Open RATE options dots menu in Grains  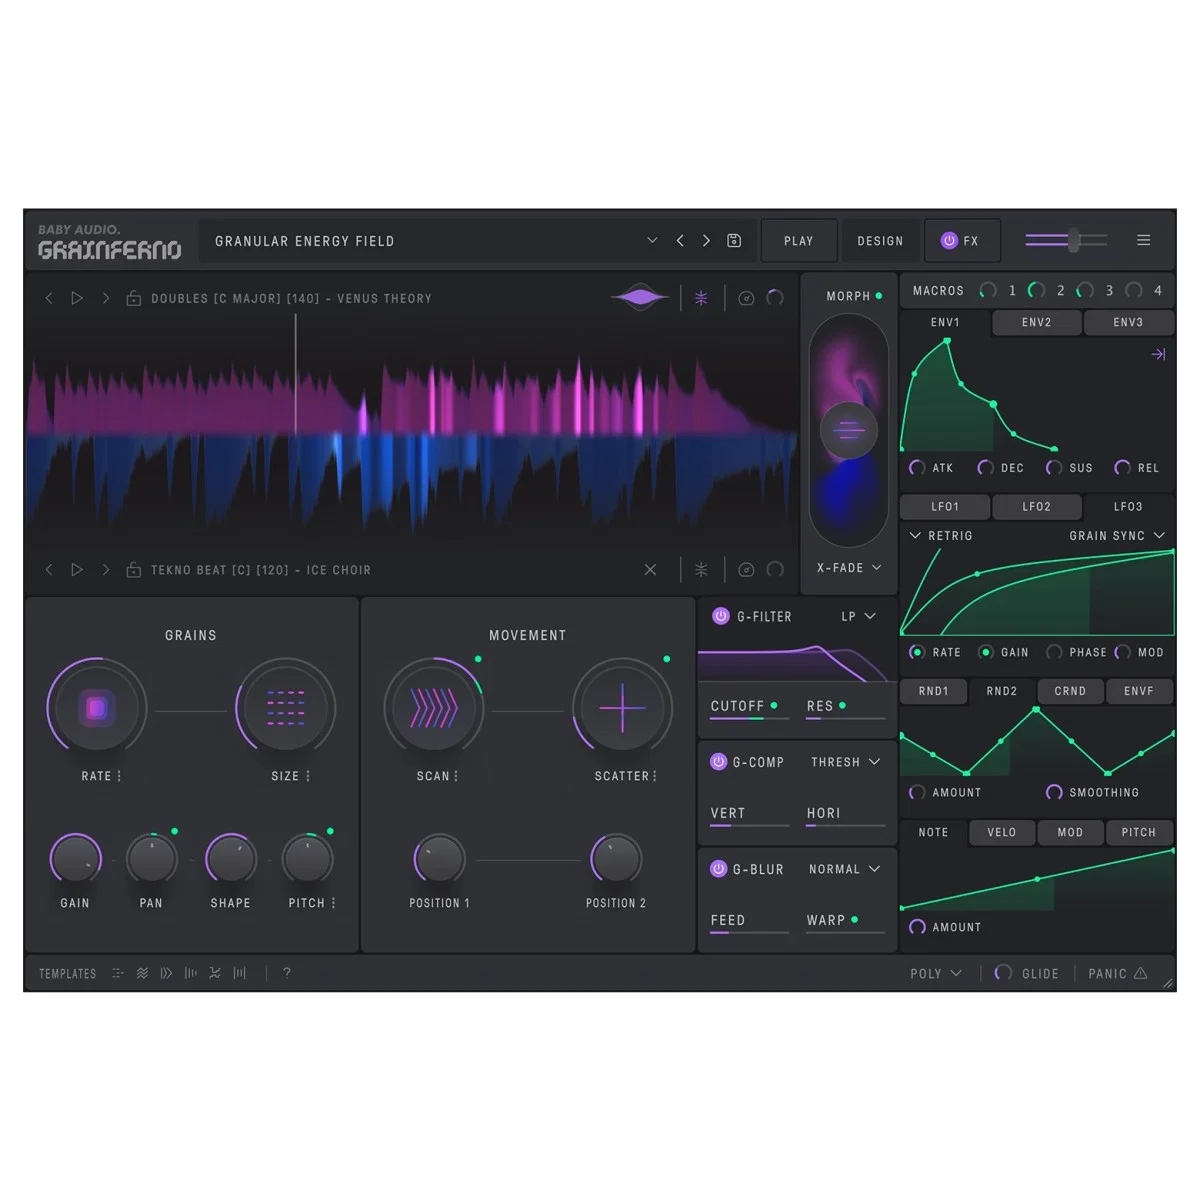(119, 776)
